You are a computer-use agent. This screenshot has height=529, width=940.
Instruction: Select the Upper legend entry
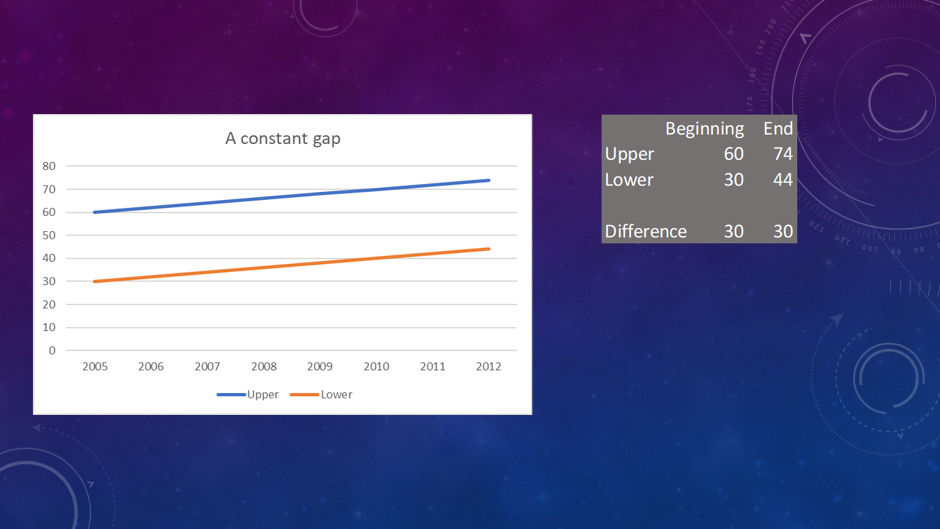(248, 395)
